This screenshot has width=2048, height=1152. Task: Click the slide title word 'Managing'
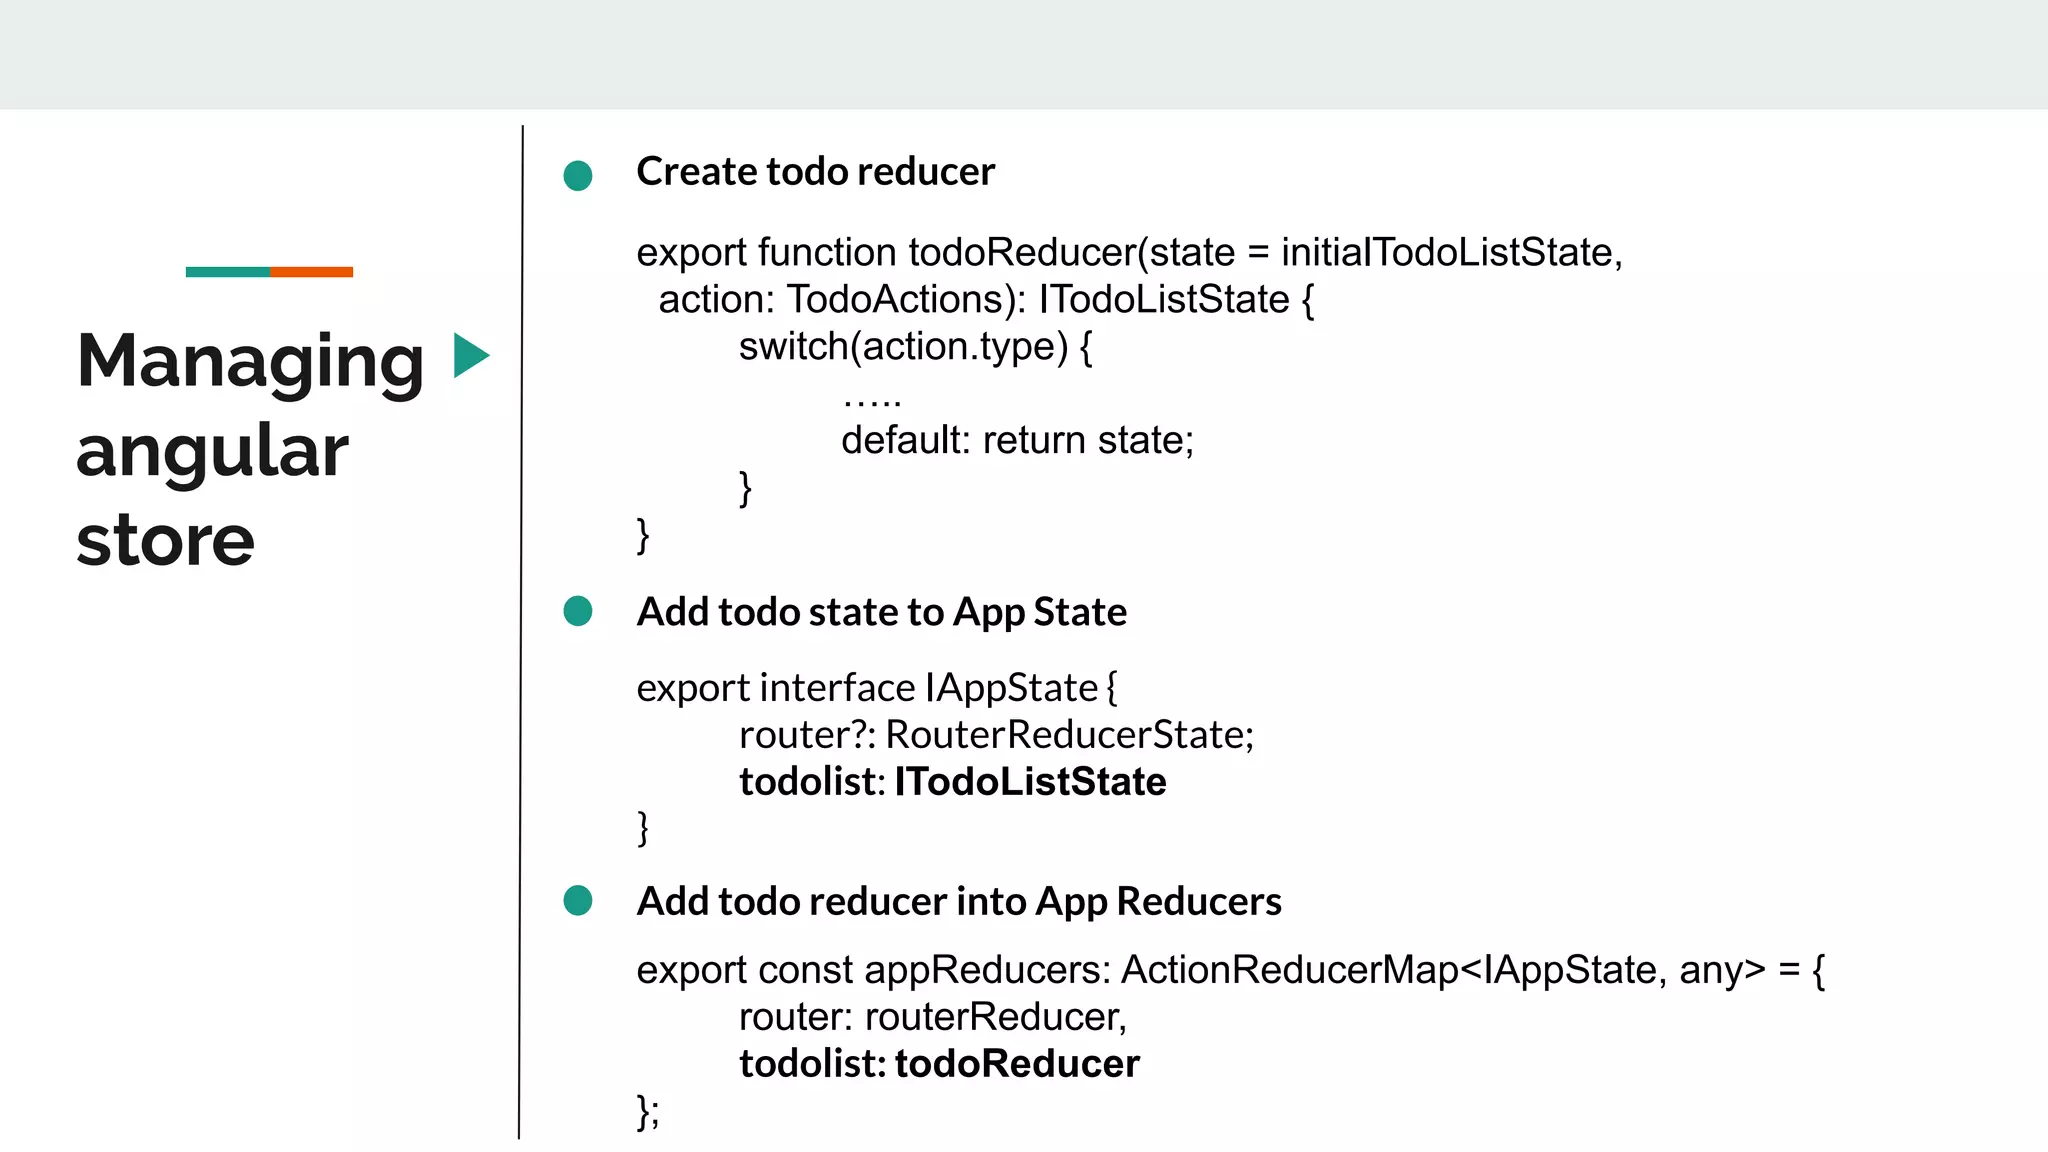click(250, 362)
